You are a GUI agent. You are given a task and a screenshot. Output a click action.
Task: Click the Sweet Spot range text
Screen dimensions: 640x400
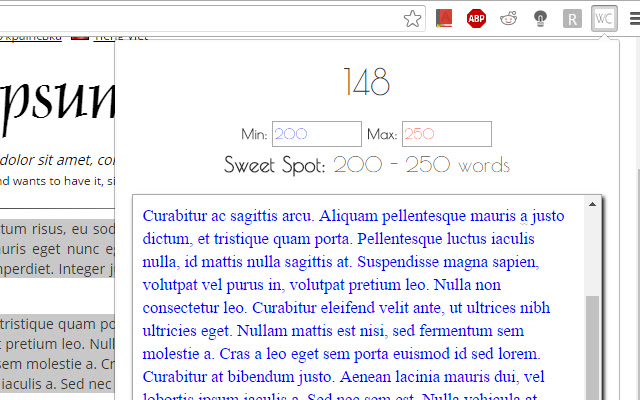click(x=367, y=165)
